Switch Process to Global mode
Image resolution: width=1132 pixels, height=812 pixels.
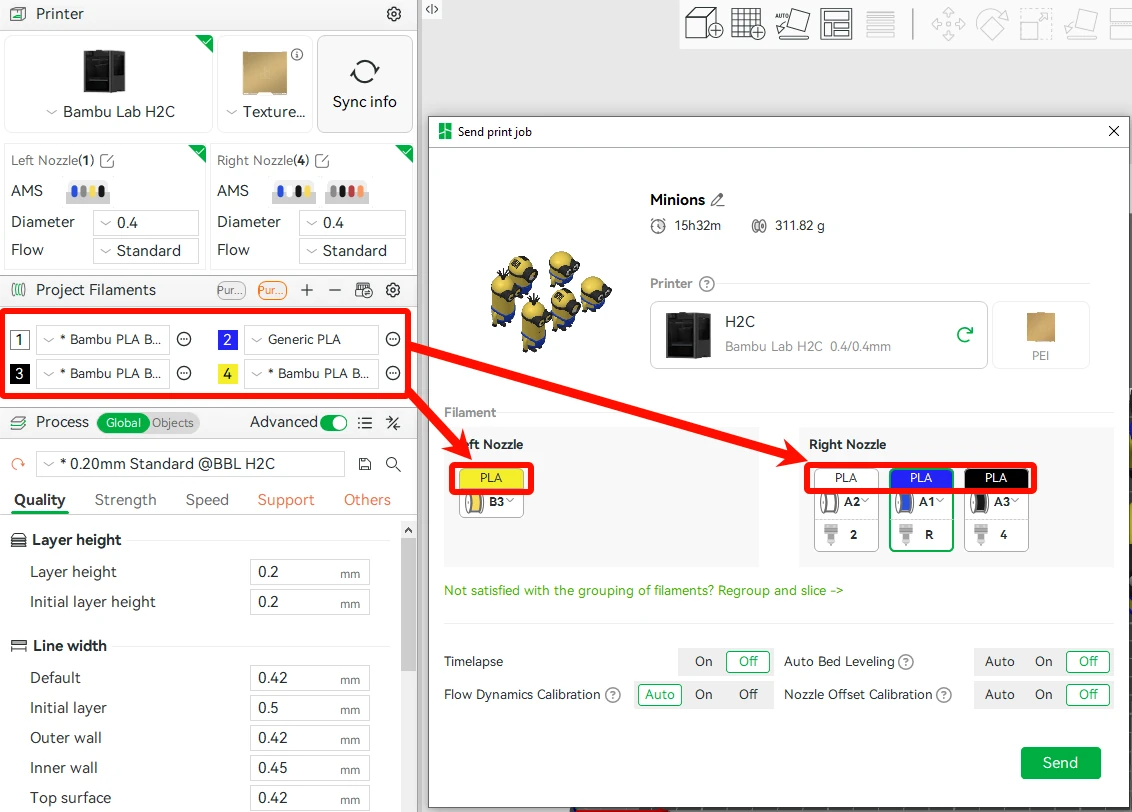(x=123, y=423)
